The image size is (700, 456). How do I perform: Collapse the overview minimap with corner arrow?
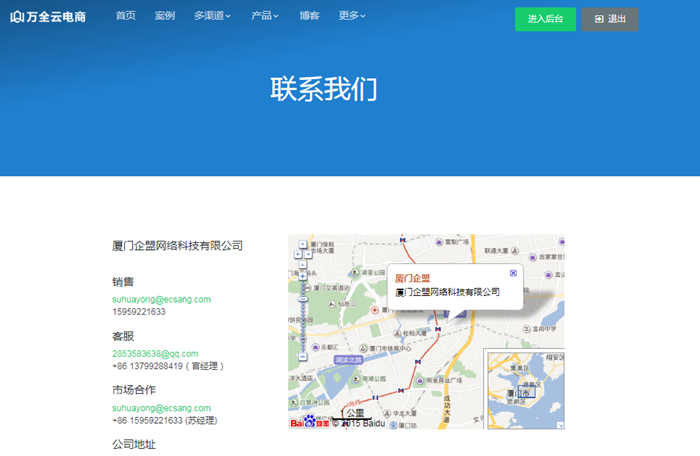point(560,425)
